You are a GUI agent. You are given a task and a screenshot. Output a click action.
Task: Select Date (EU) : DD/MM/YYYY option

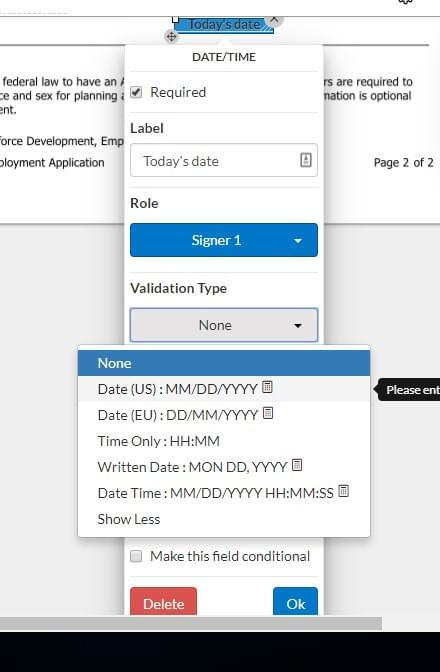(x=224, y=415)
